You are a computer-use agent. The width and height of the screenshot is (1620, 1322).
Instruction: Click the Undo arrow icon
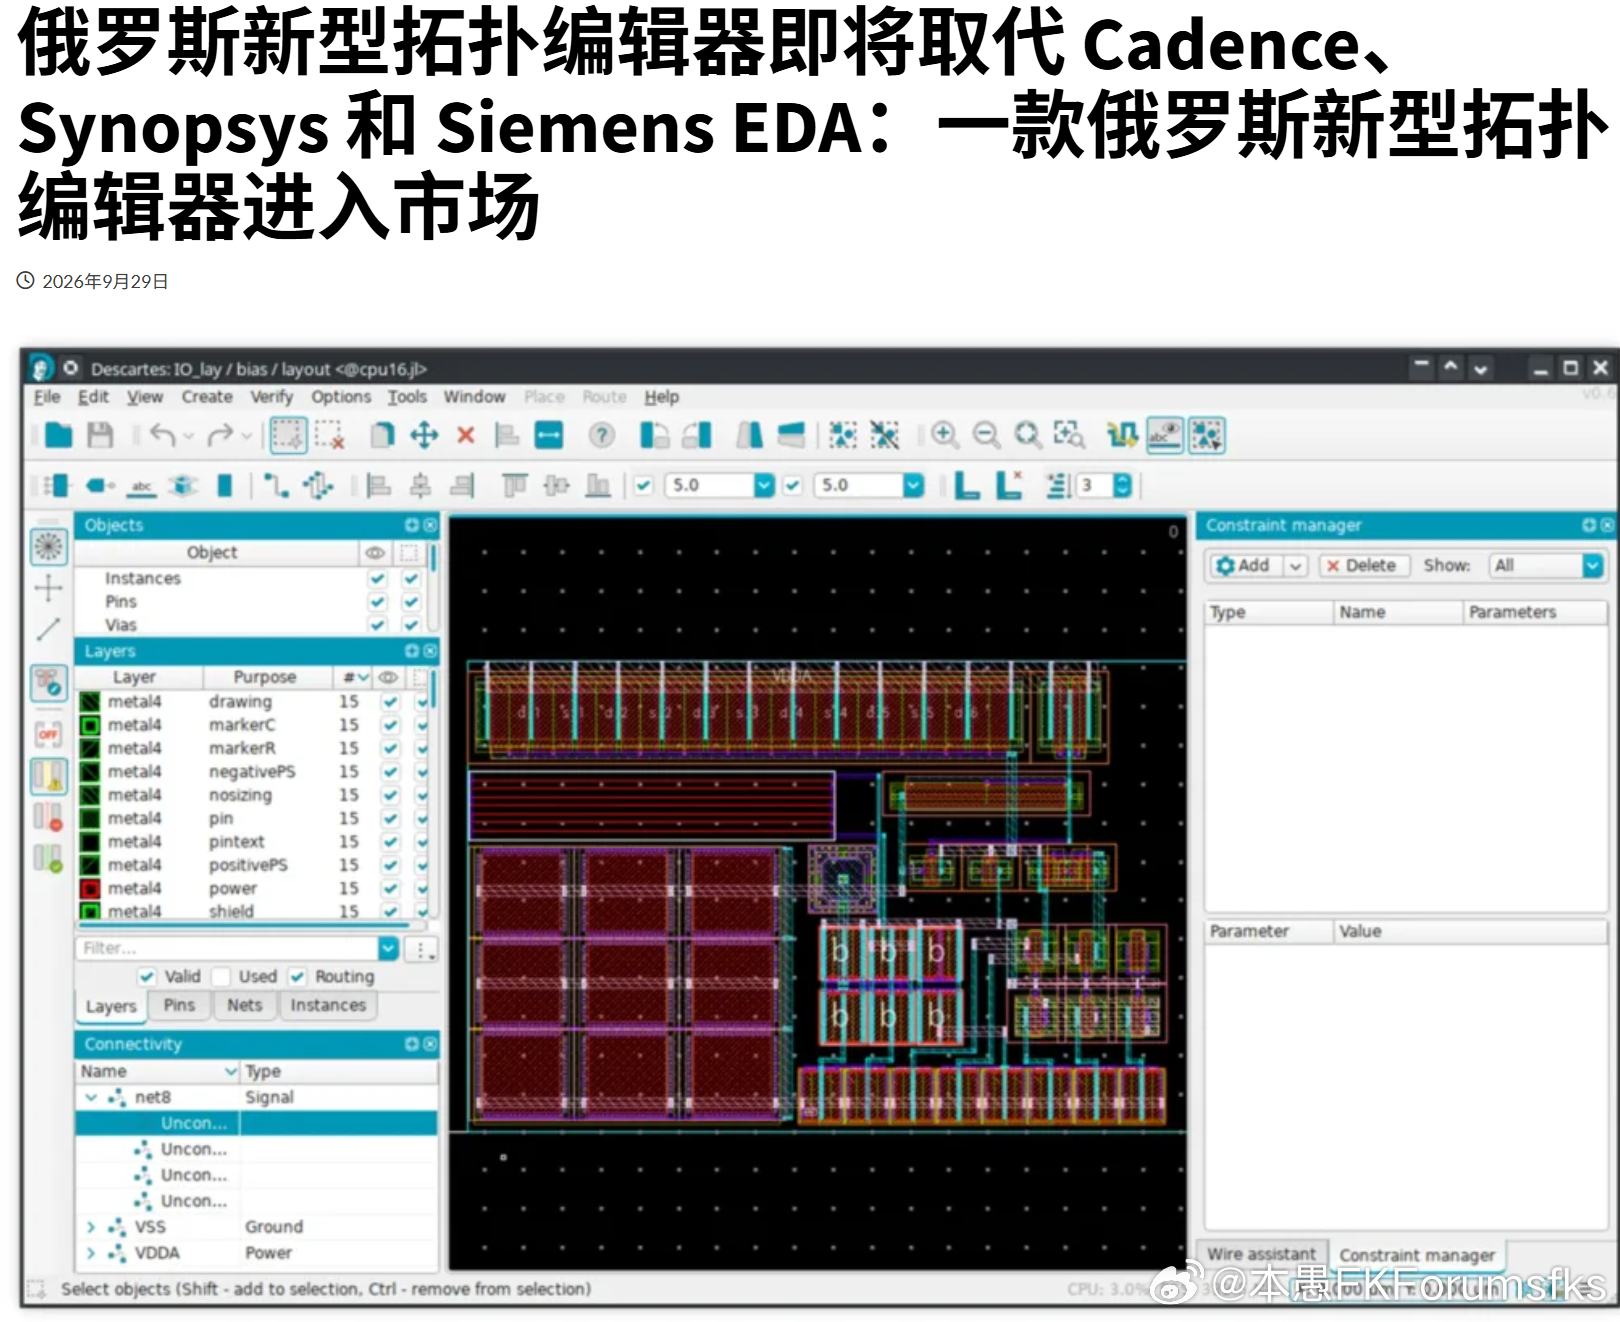pyautogui.click(x=163, y=435)
